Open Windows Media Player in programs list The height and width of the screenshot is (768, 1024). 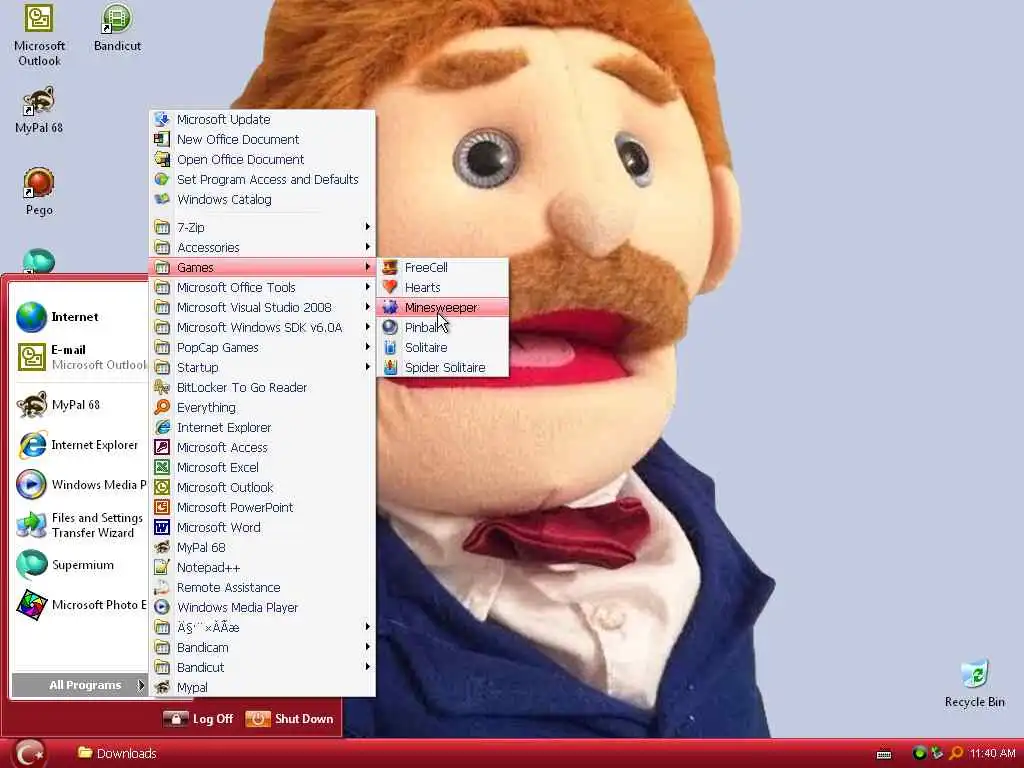coord(263,608)
